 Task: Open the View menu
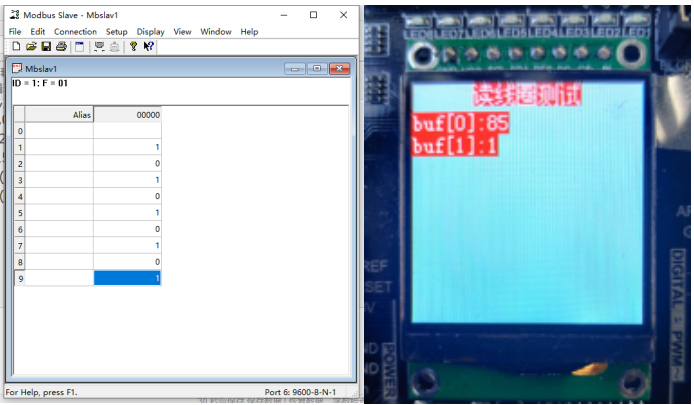[182, 31]
